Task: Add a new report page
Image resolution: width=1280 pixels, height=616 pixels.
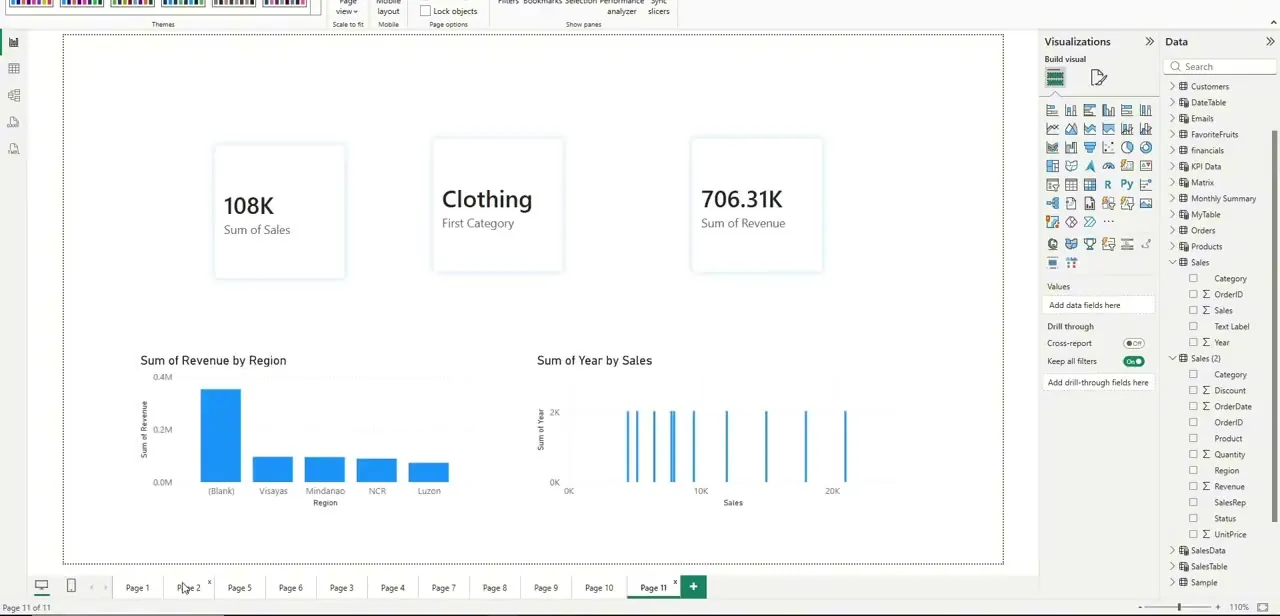Action: (693, 587)
